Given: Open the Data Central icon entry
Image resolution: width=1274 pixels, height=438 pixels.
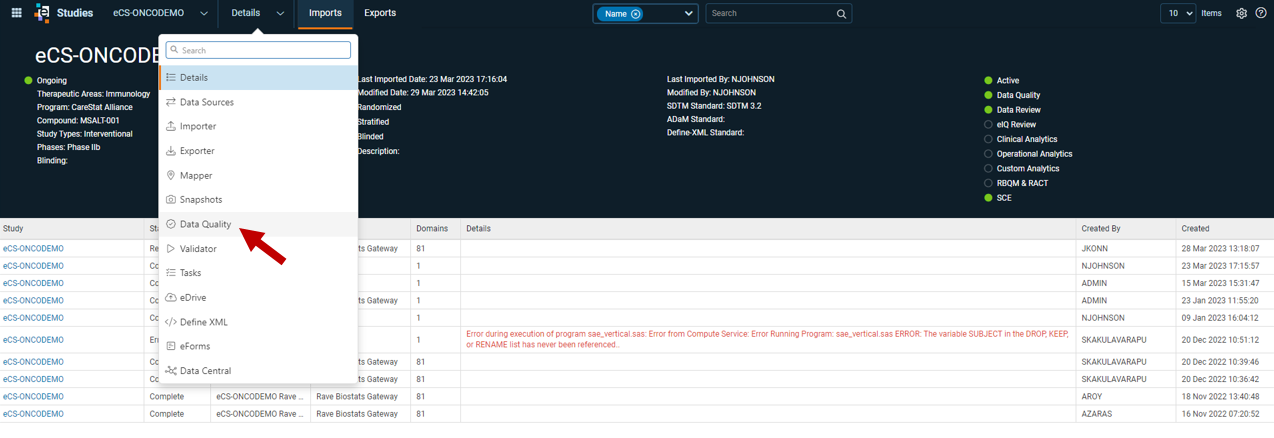Looking at the screenshot, I should [x=171, y=370].
